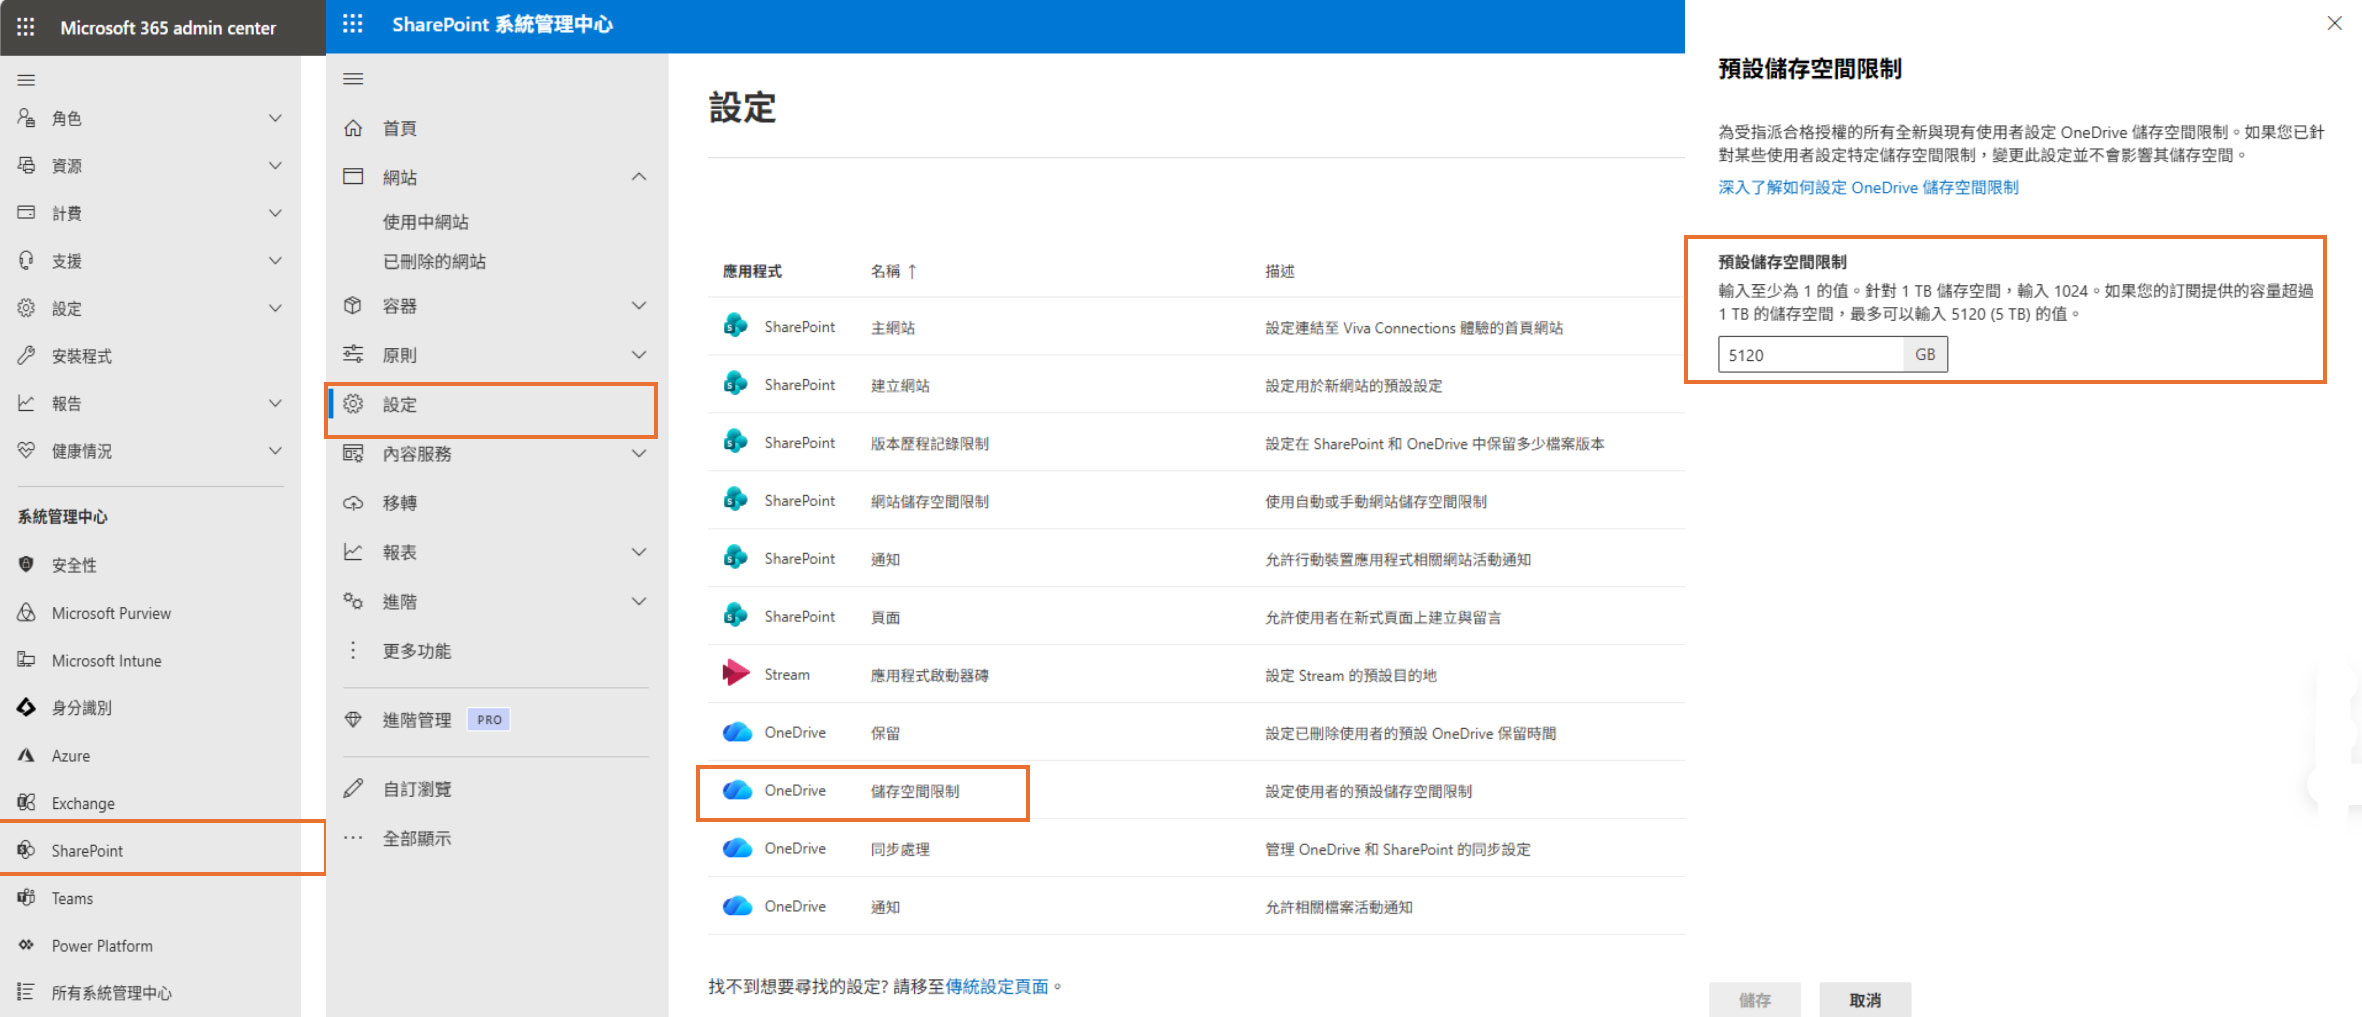Screen dimensions: 2362x1017
Task: Click the 支援 headset icon
Action: point(27,260)
